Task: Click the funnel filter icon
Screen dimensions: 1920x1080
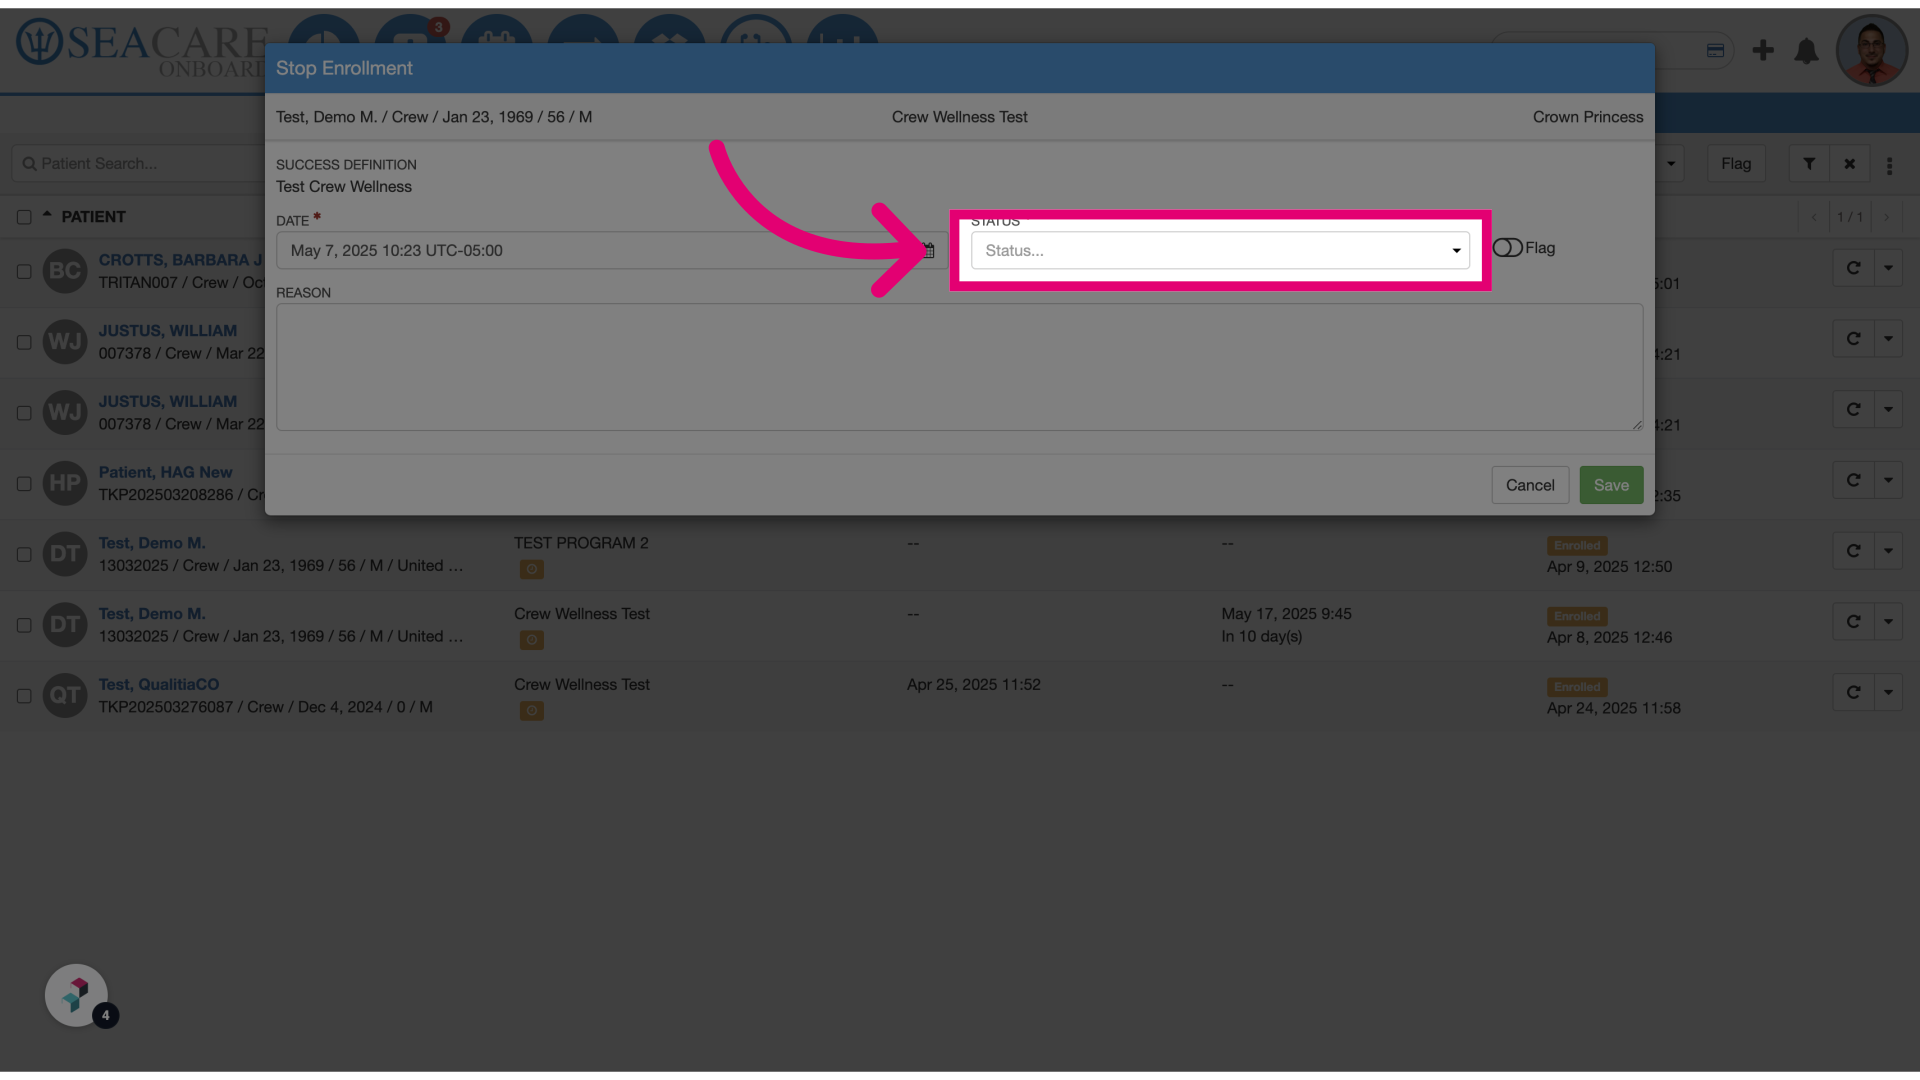Action: pos(1809,164)
